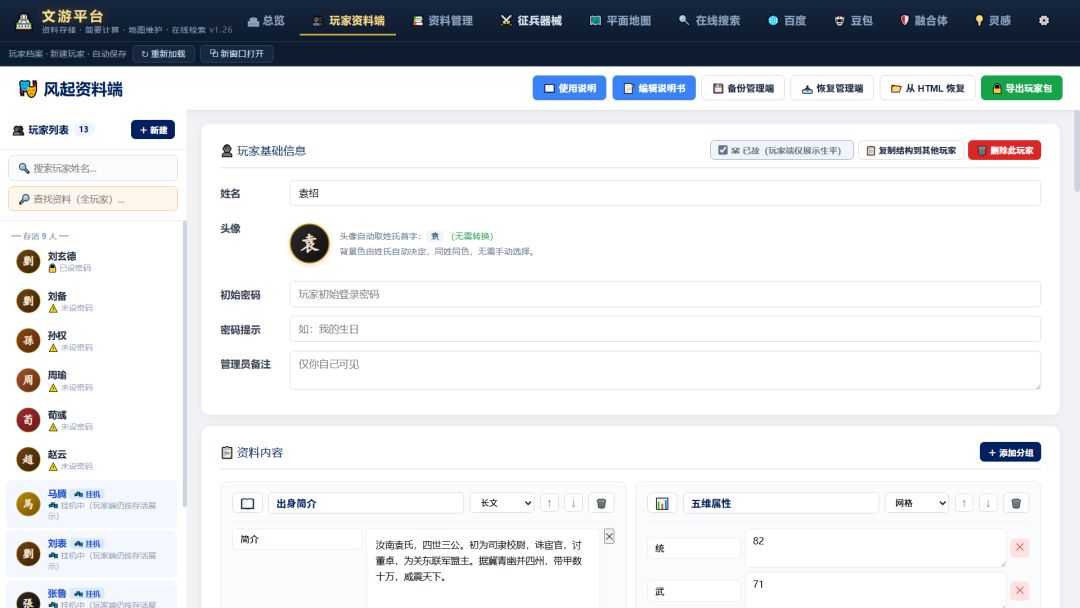The width and height of the screenshot is (1080, 608).
Task: Click the 统 value field showing 82
Action: click(875, 547)
